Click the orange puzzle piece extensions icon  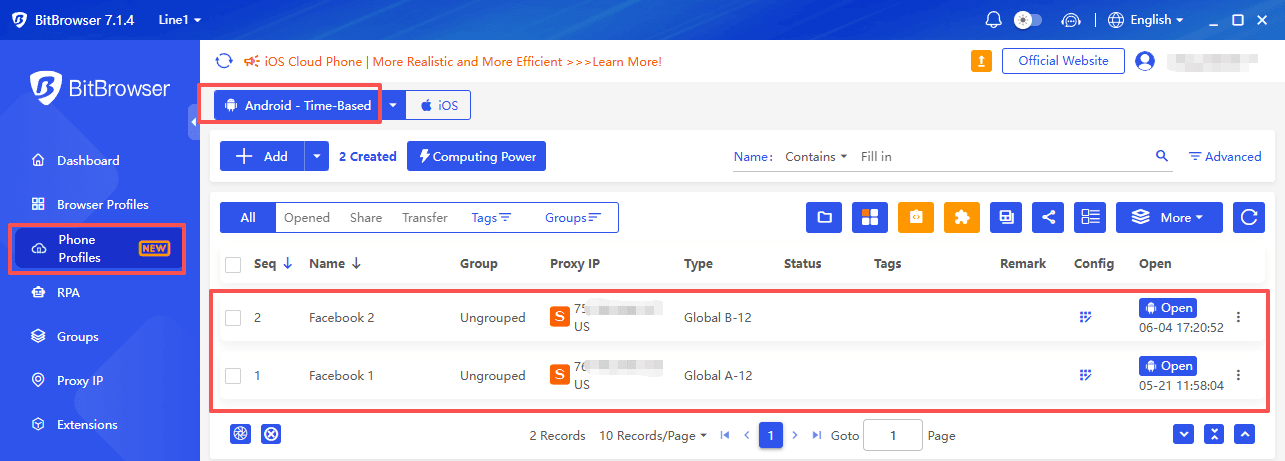tap(961, 217)
